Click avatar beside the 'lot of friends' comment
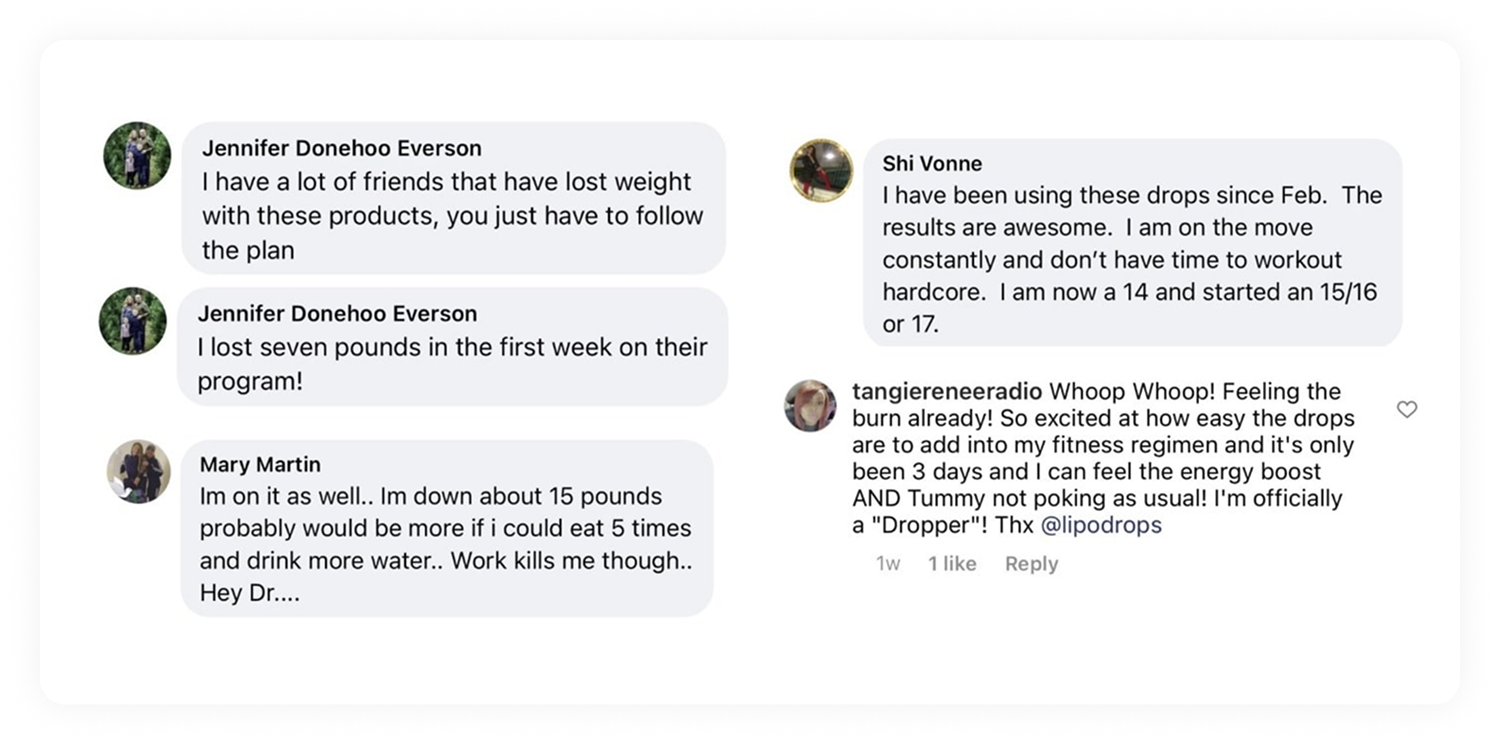 pos(137,155)
